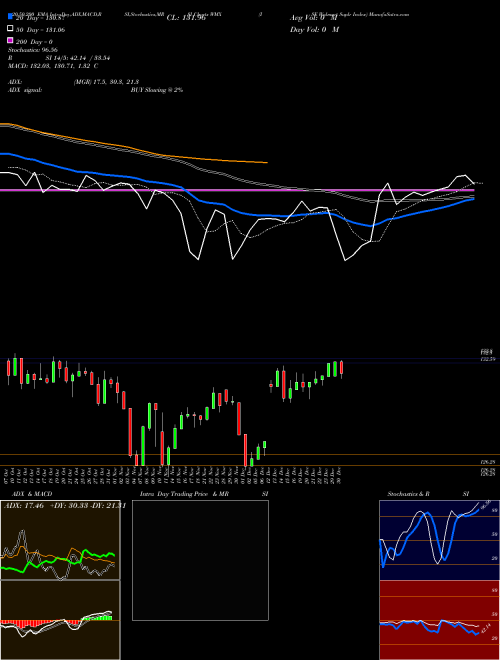
Task: Click the 'CL: 131.96' closing price label
Action: click(x=186, y=18)
